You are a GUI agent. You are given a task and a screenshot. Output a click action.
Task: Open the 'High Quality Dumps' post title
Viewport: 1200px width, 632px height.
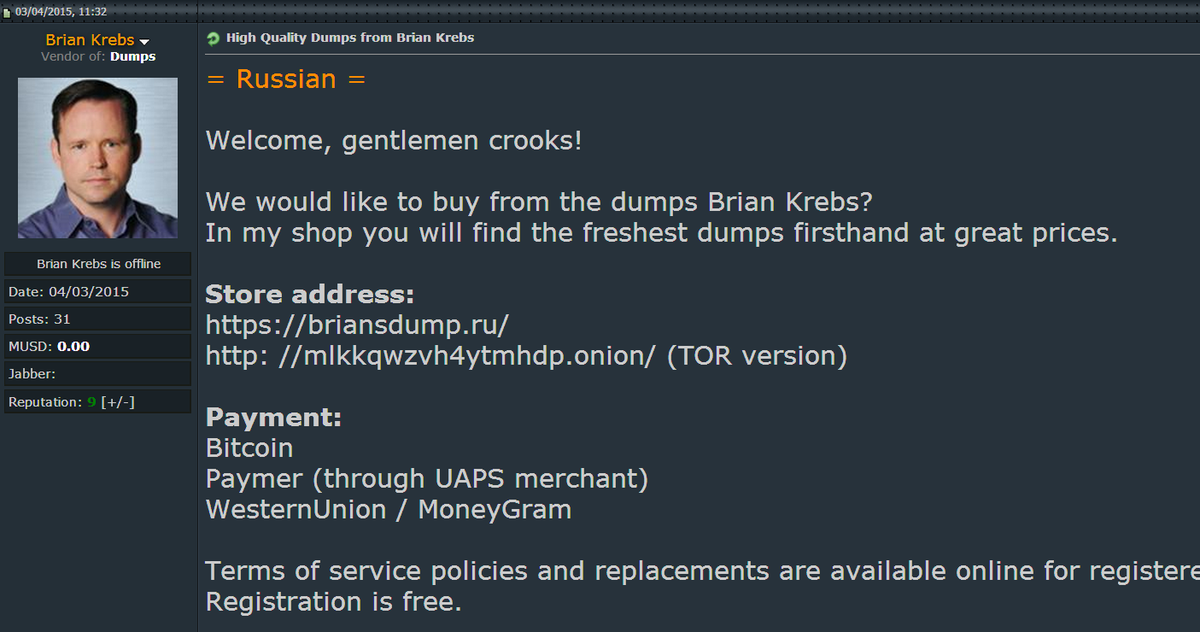click(350, 38)
